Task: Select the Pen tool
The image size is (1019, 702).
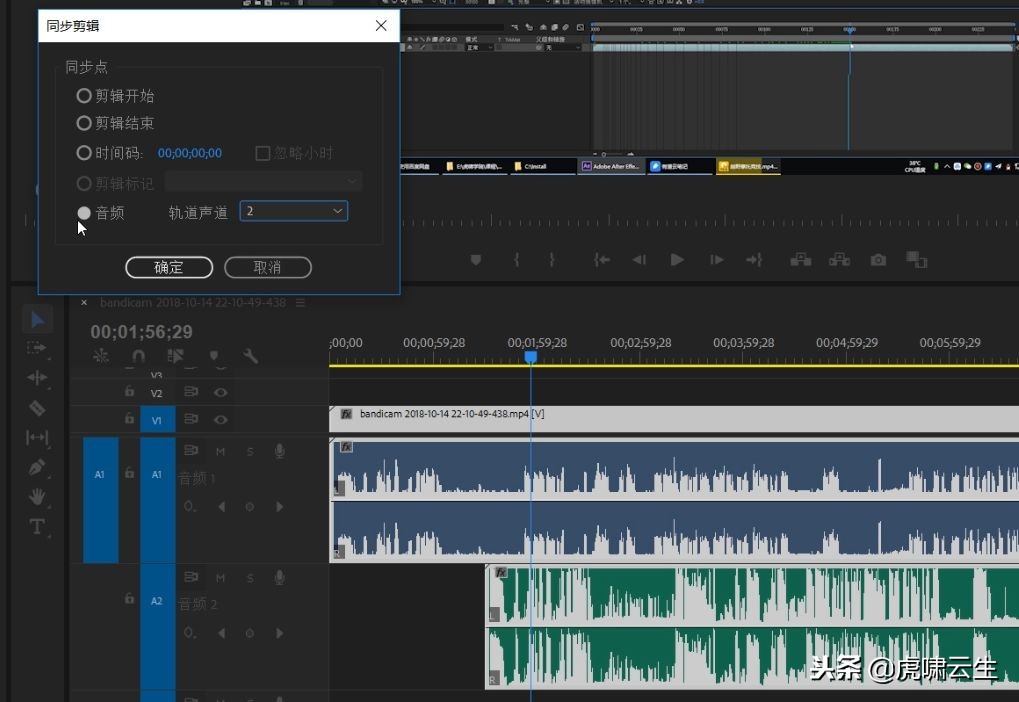Action: 37,467
